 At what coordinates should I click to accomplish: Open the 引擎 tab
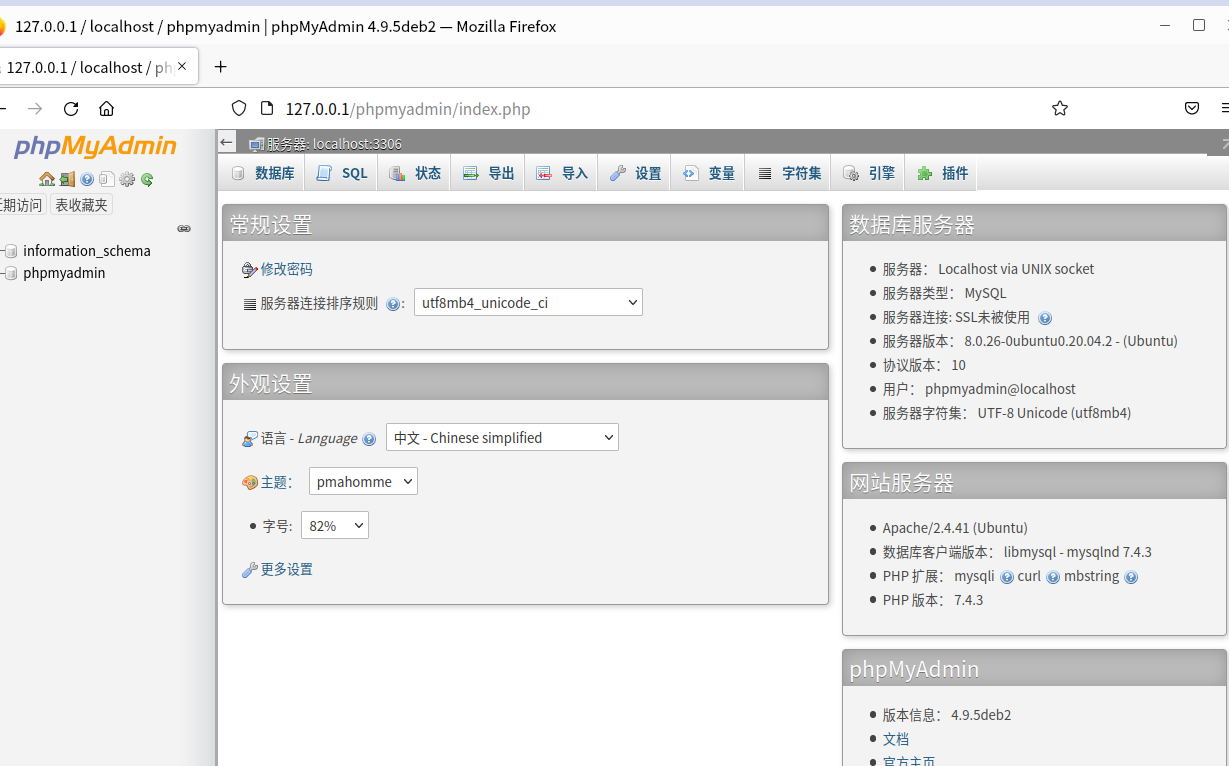pyautogui.click(x=868, y=173)
